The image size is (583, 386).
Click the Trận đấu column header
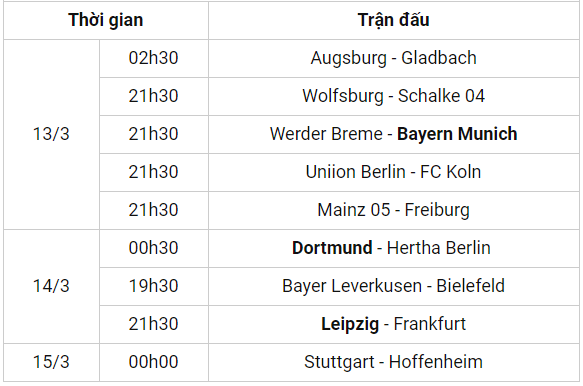[393, 20]
